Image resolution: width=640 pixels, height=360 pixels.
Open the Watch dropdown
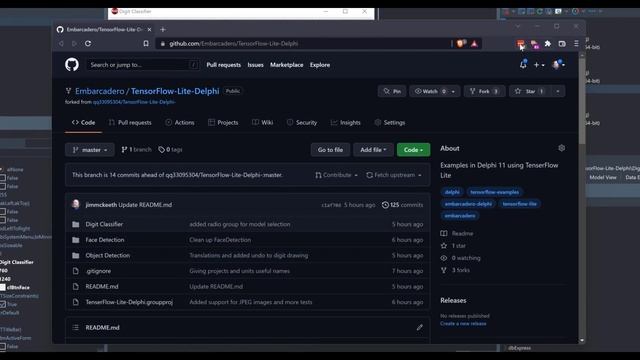pos(435,91)
